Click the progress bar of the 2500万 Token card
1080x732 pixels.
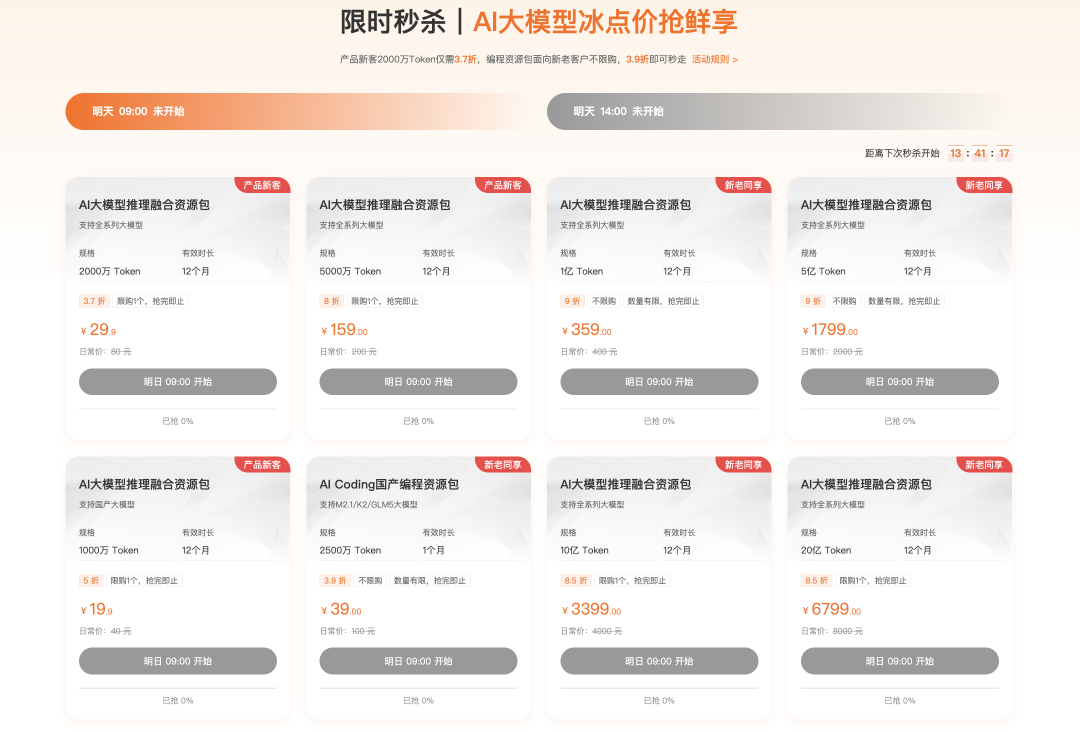click(418, 688)
